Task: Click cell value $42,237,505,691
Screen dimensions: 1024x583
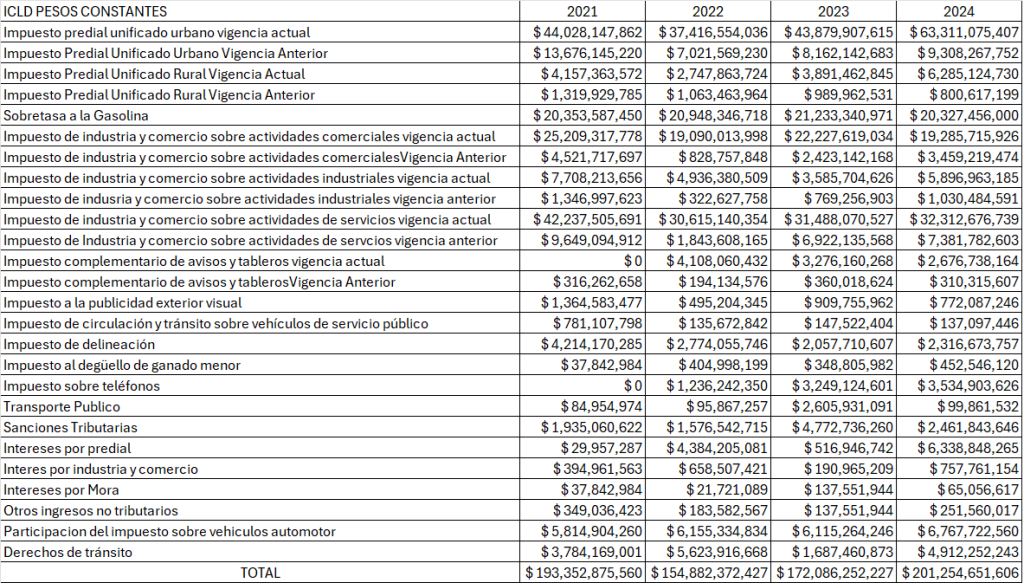Action: [x=588, y=219]
